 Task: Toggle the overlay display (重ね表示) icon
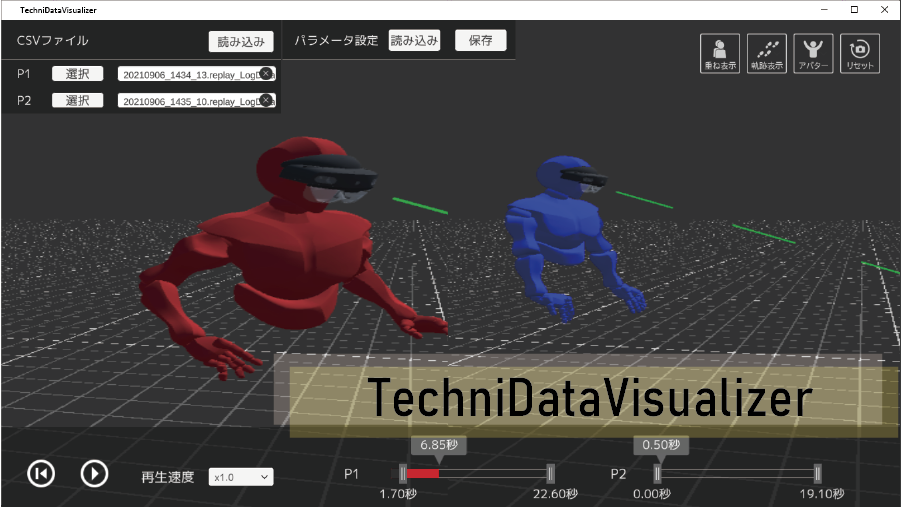click(x=719, y=53)
